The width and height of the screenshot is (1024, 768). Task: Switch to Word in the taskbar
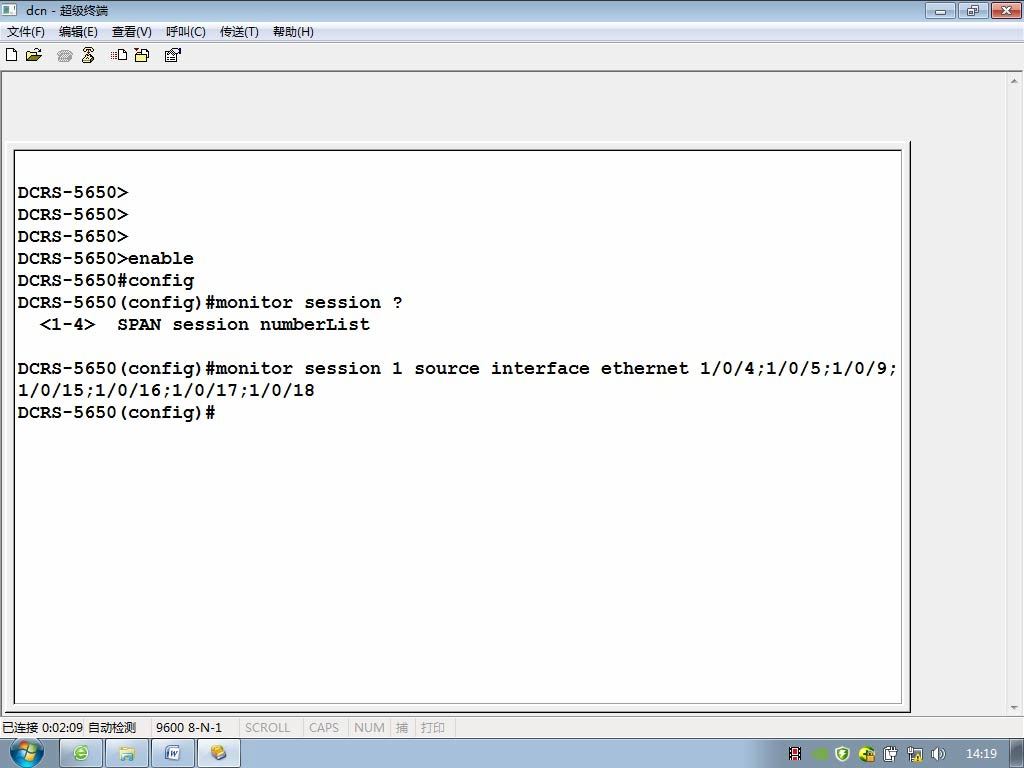[172, 754]
